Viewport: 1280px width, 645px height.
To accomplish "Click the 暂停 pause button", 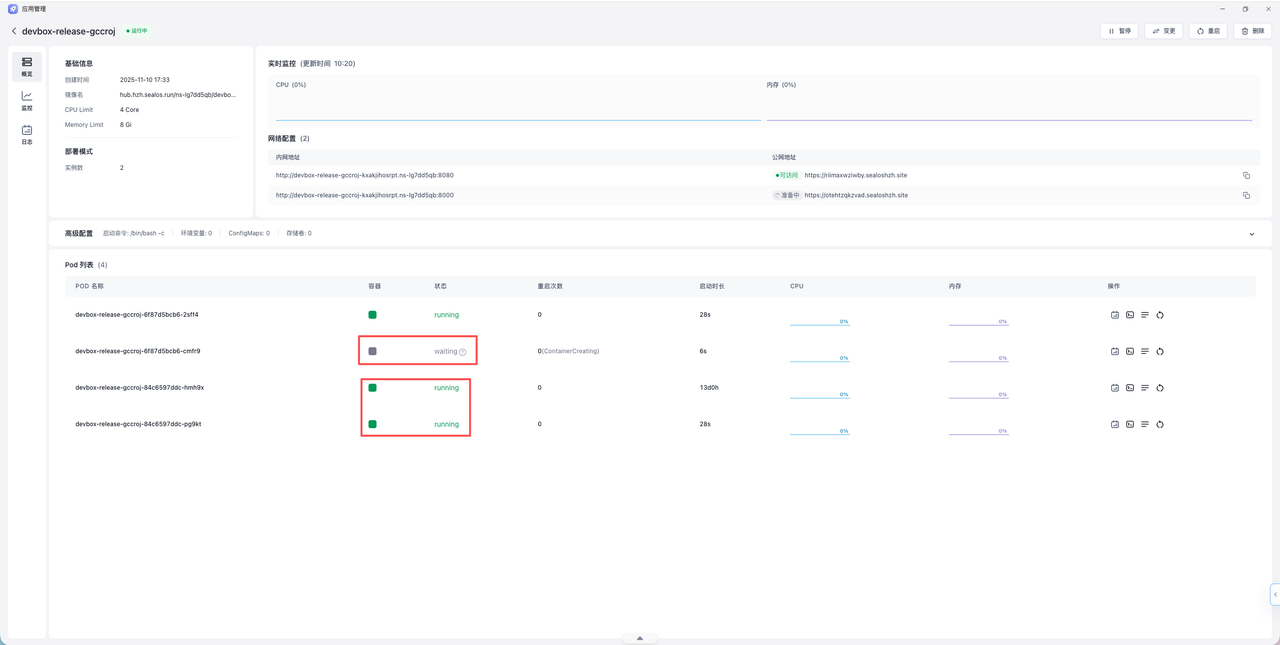I will (x=1119, y=31).
